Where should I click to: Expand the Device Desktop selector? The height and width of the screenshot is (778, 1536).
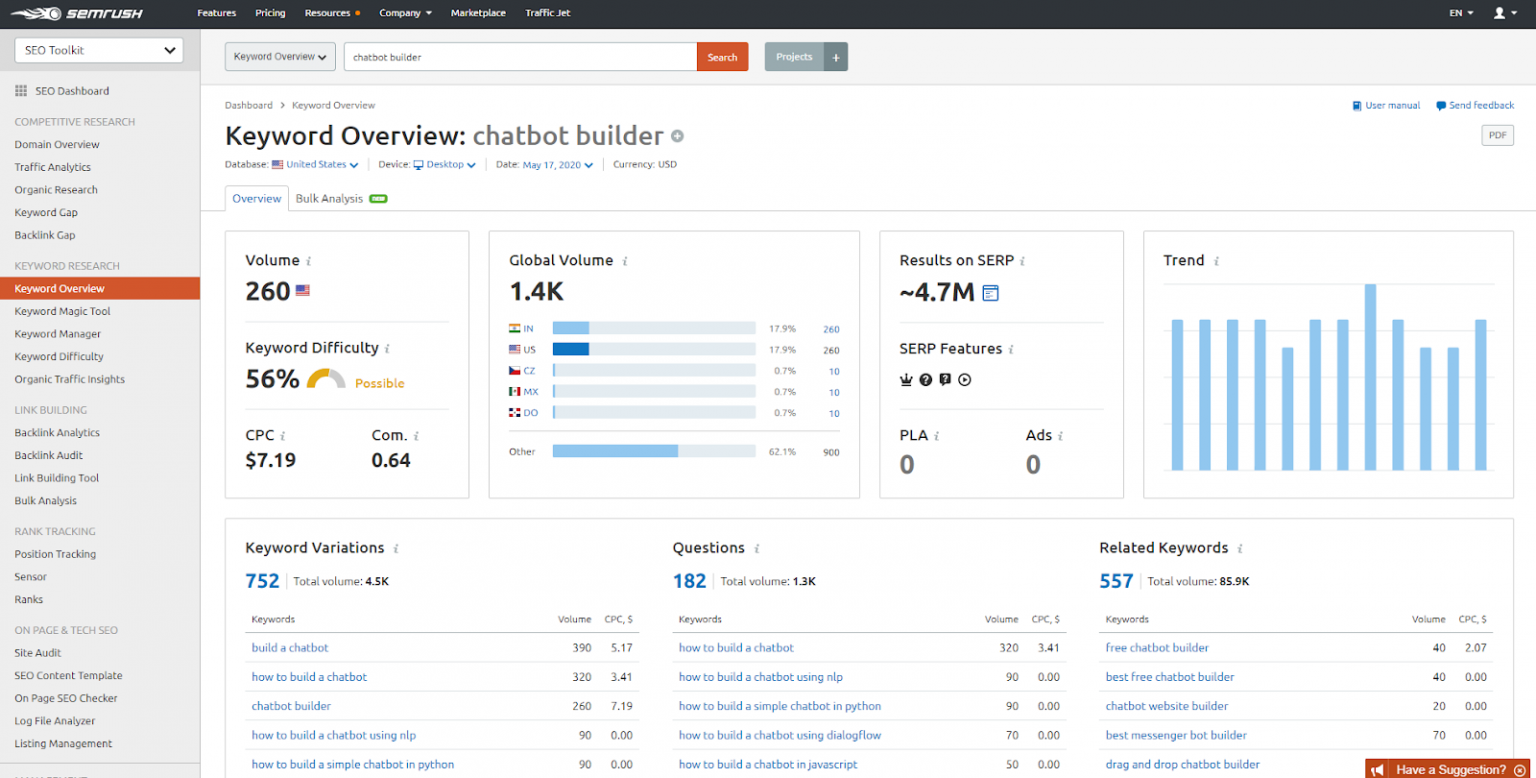(444, 164)
